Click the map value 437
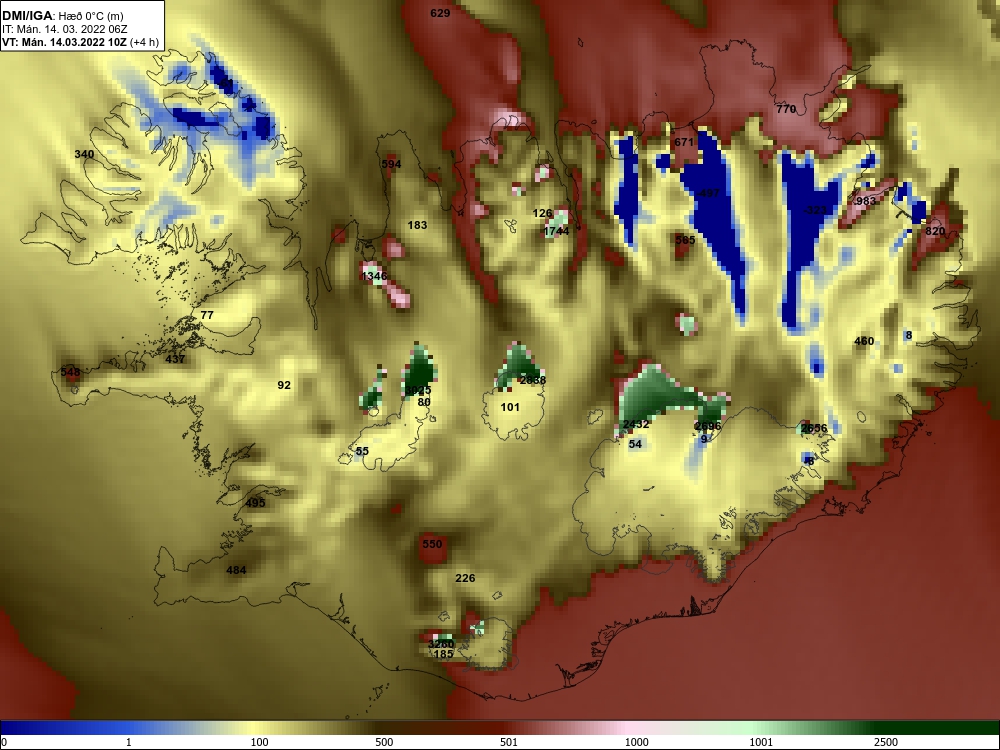1000x750 pixels. (x=175, y=359)
